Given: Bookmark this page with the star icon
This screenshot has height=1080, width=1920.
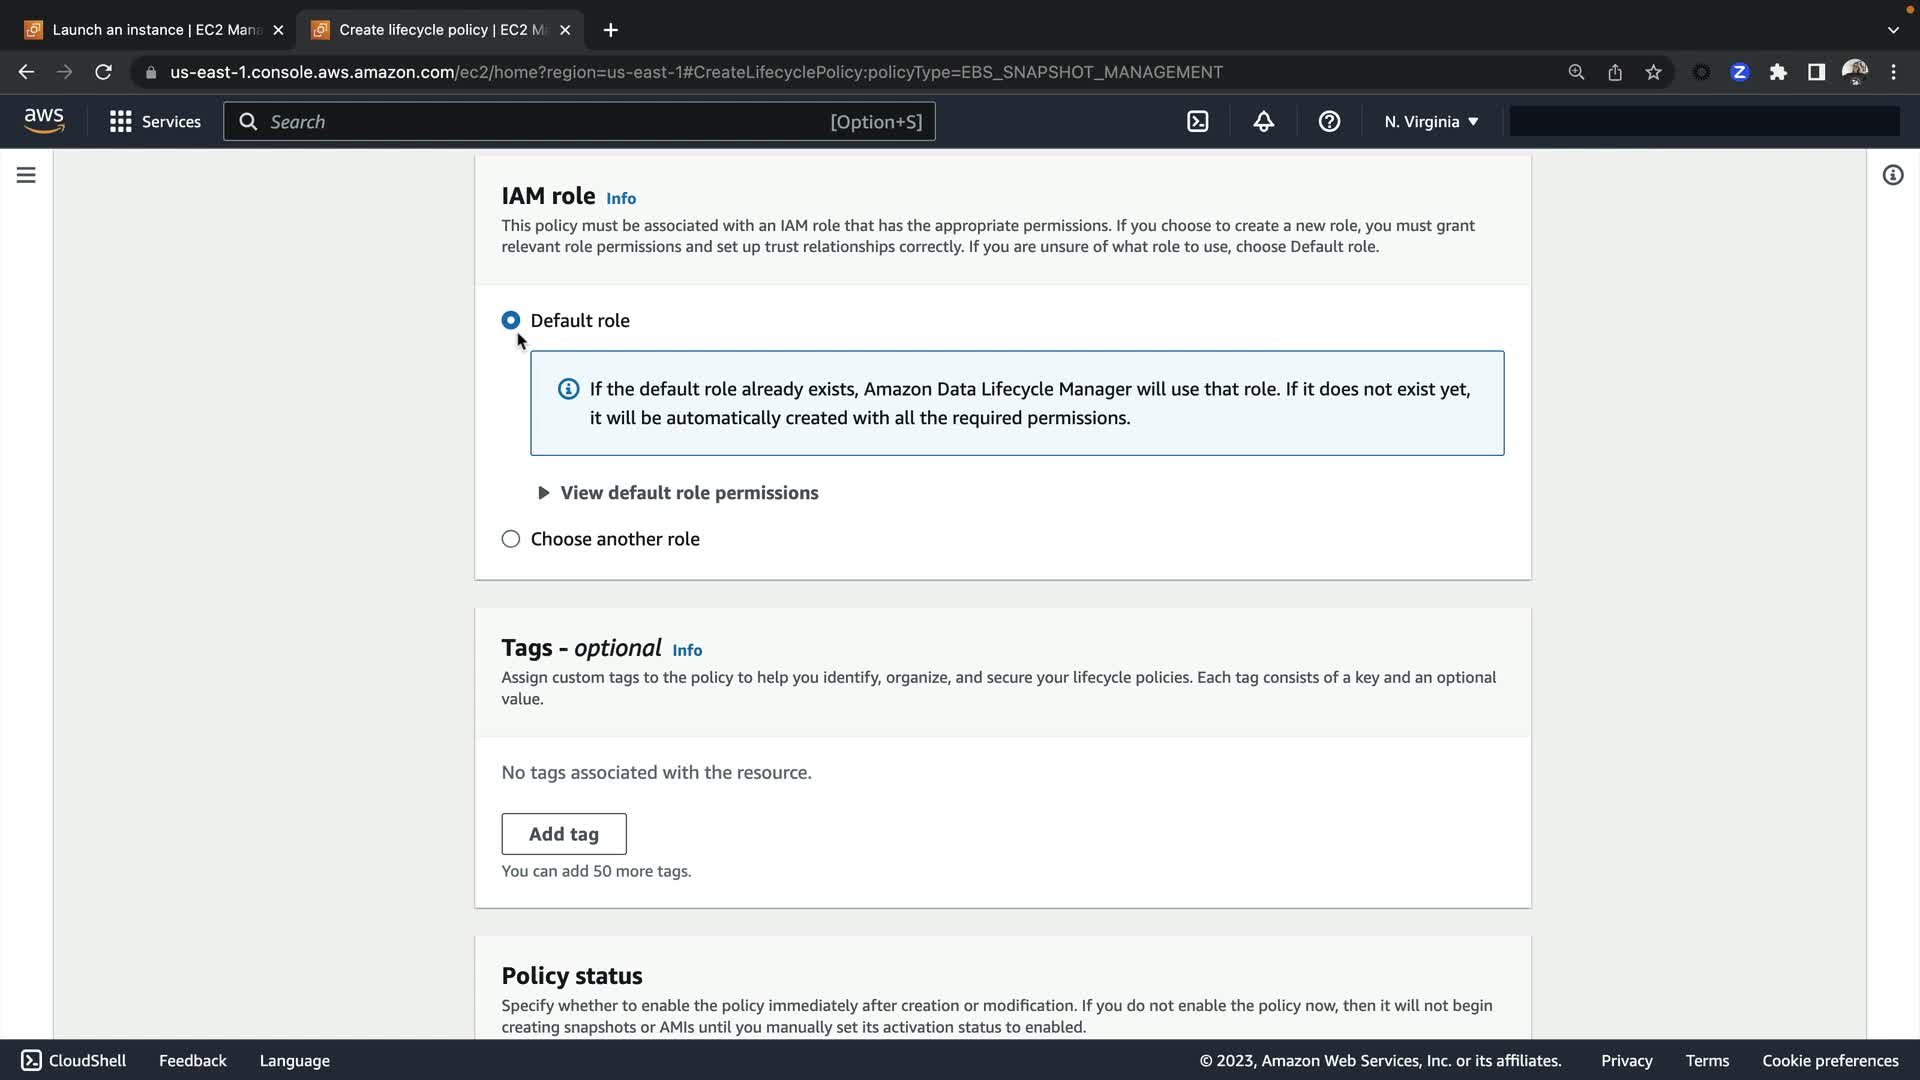Looking at the screenshot, I should tap(1653, 72).
